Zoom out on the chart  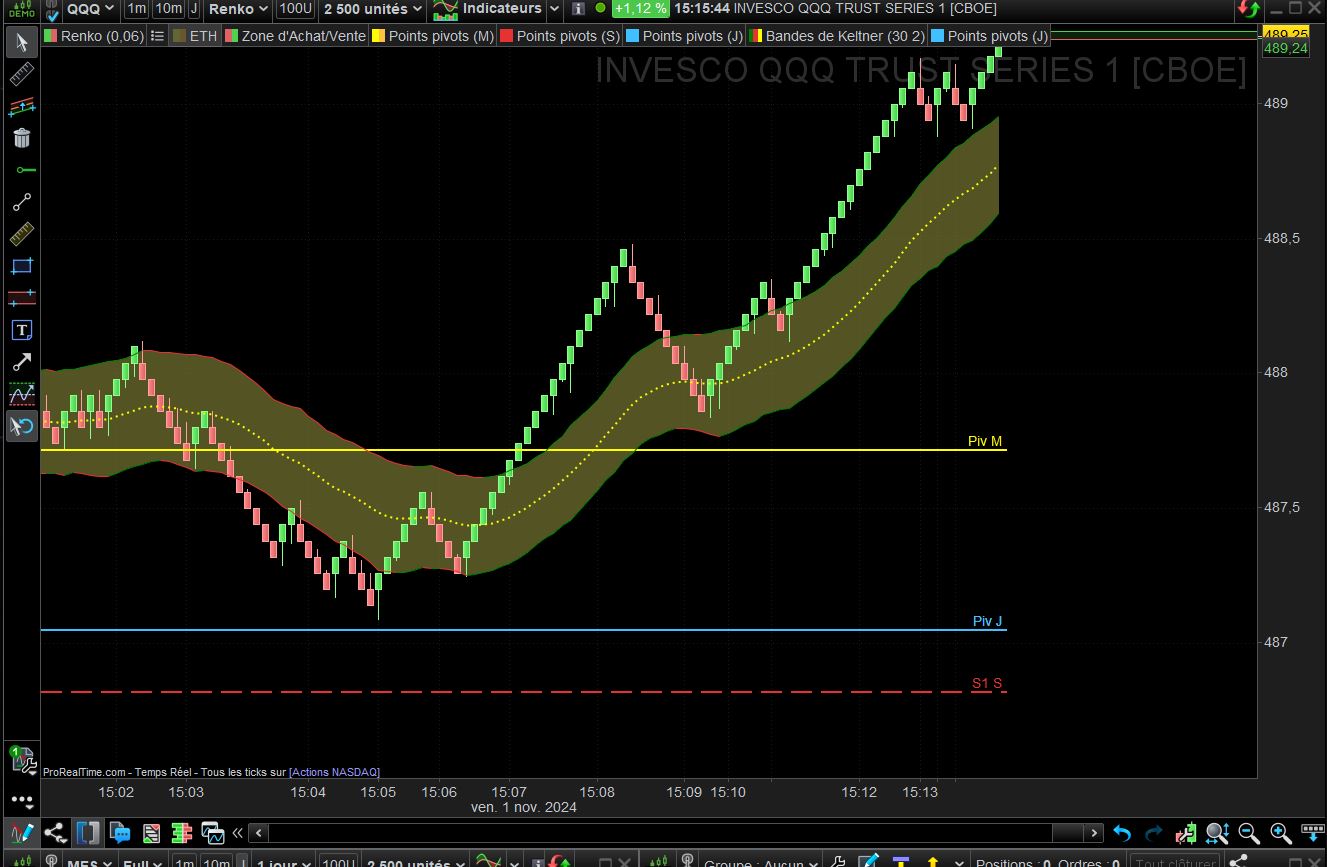(1249, 833)
